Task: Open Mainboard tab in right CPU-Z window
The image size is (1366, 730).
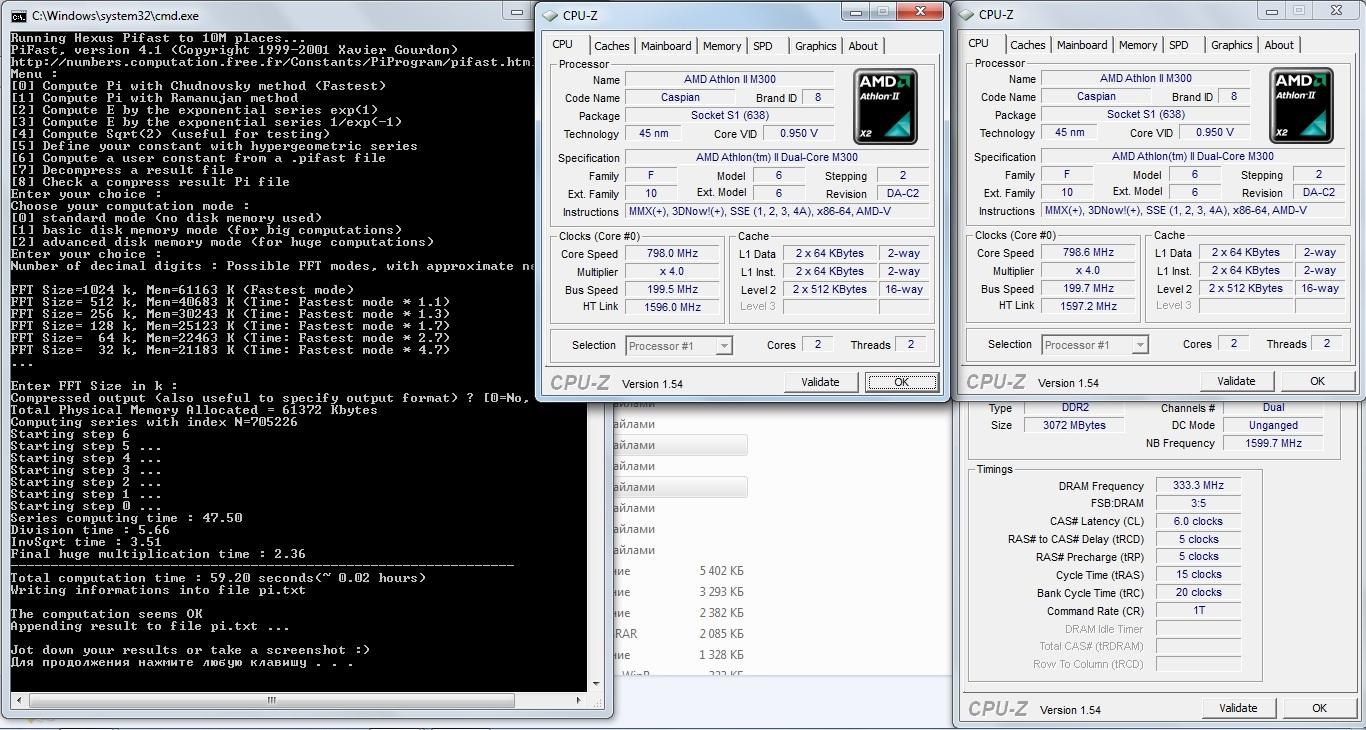Action: [x=1082, y=45]
